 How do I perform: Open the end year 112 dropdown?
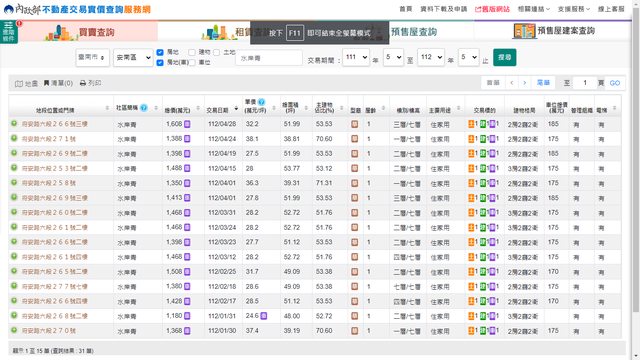point(431,57)
